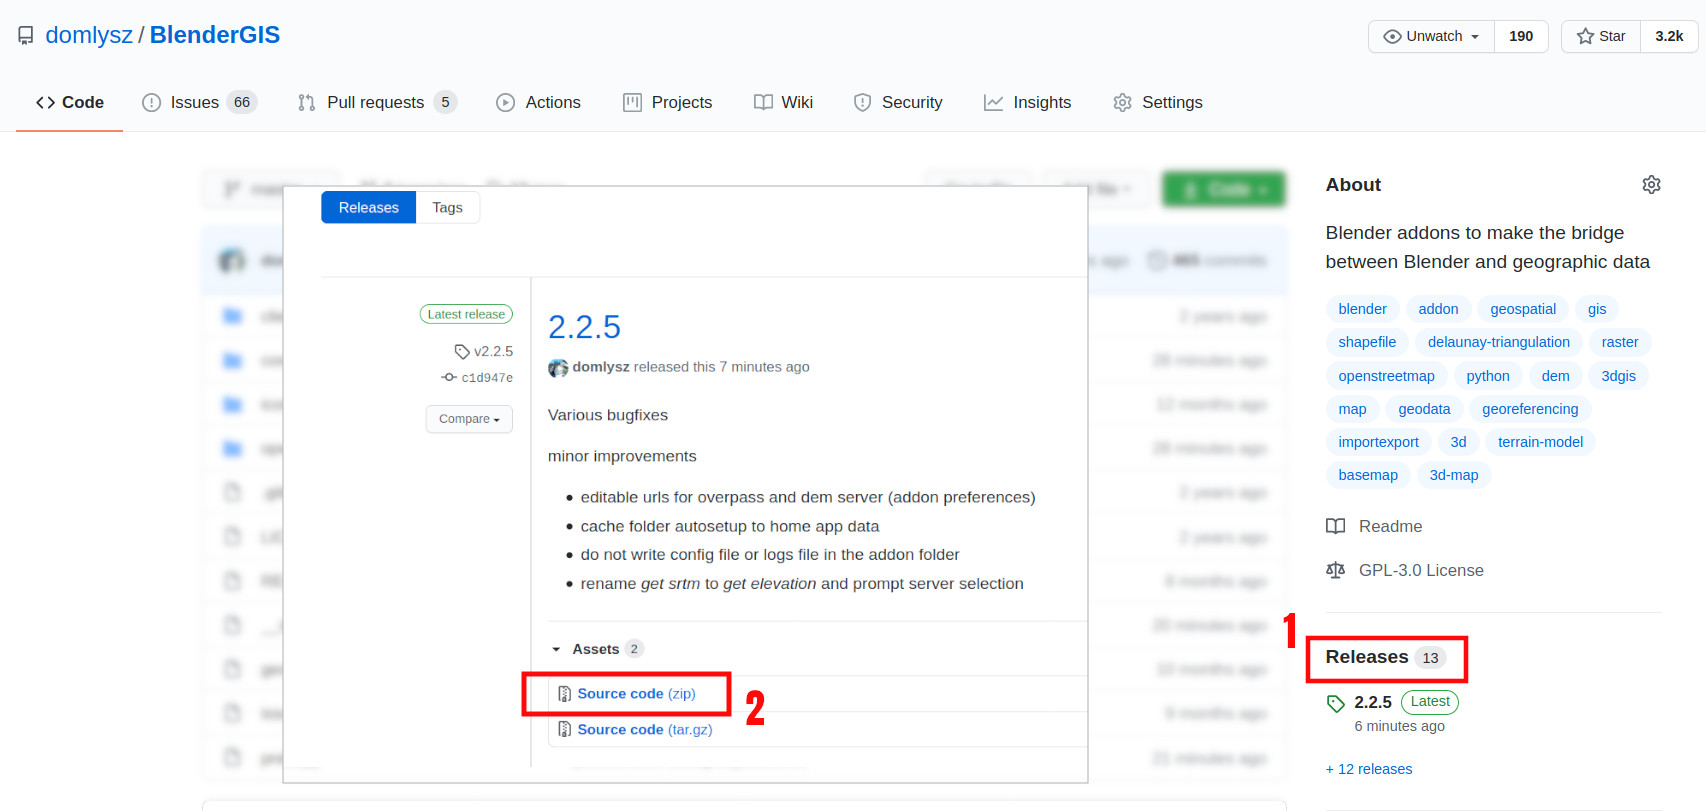Click the green tag icon beside 2.2.5
Screen dimensions: 1706x811
point(1335,703)
